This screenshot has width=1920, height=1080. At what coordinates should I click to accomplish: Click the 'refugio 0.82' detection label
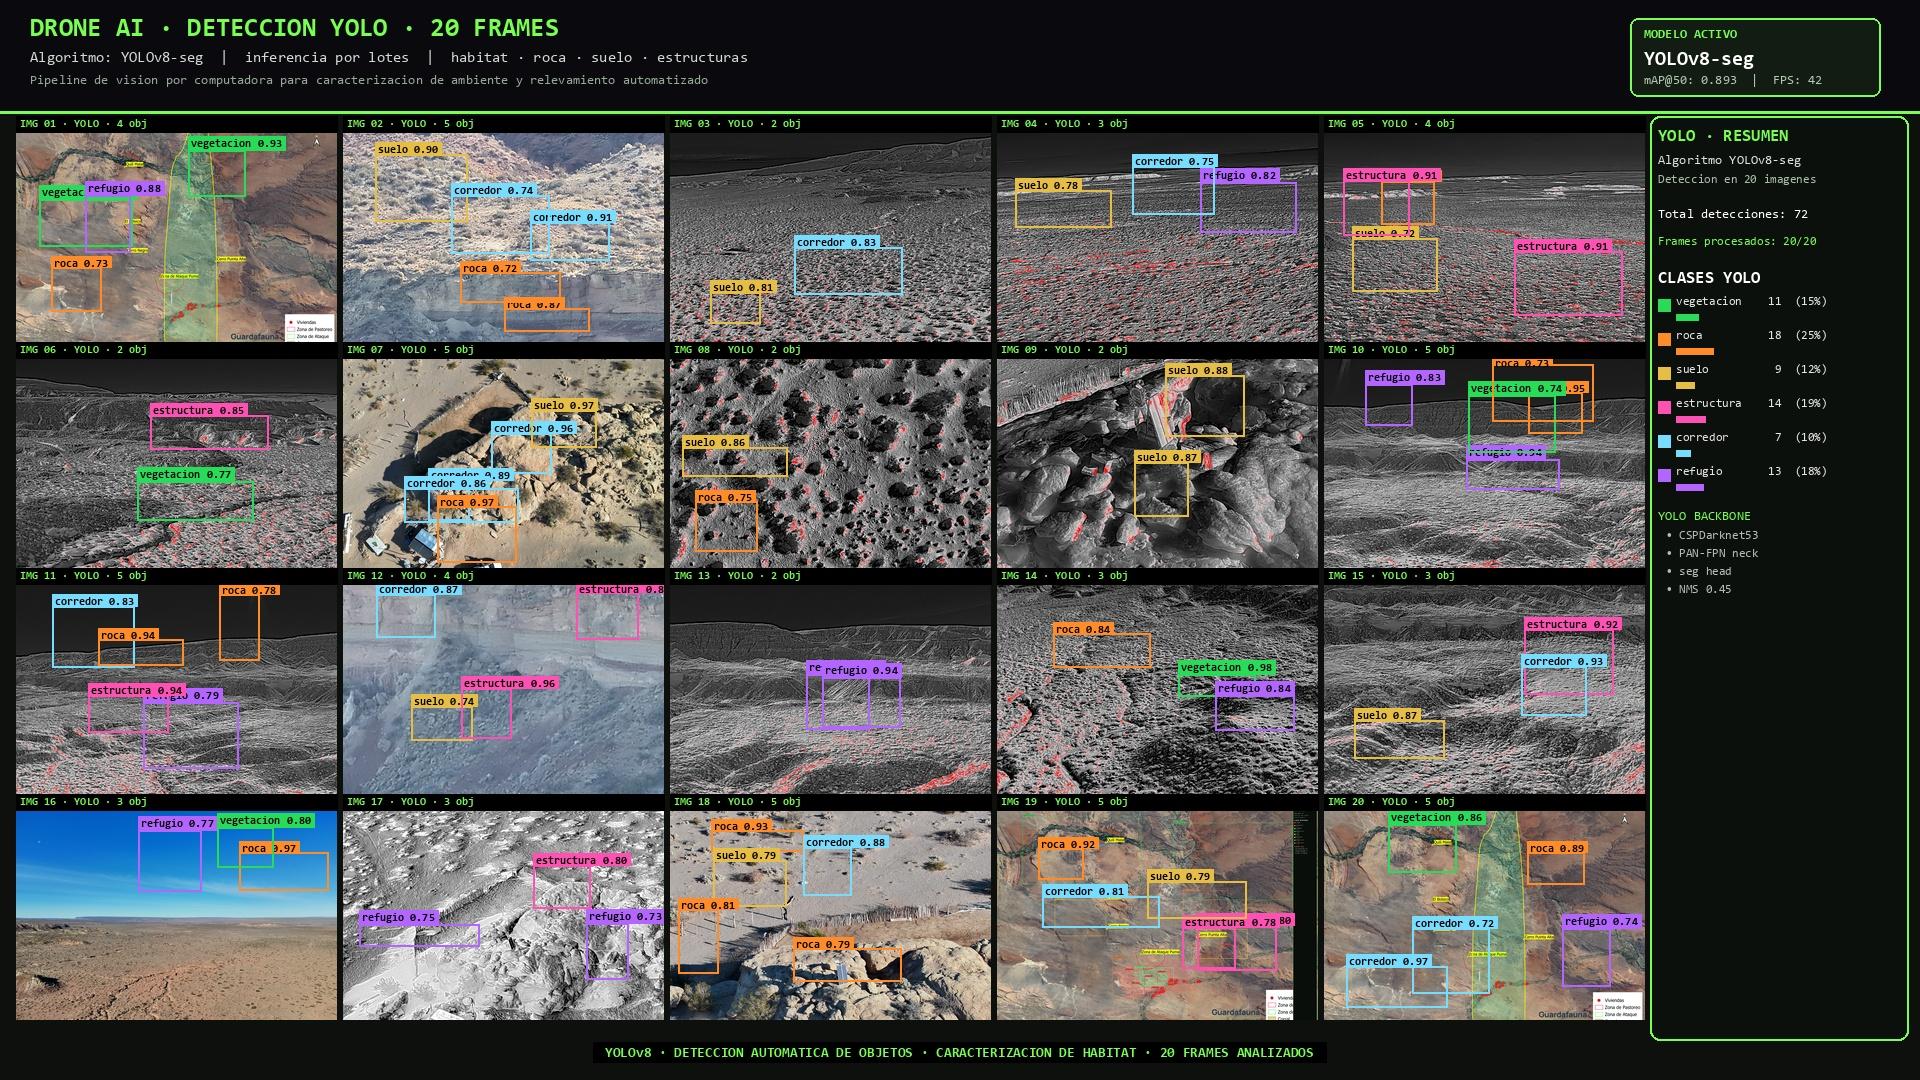(x=1239, y=175)
